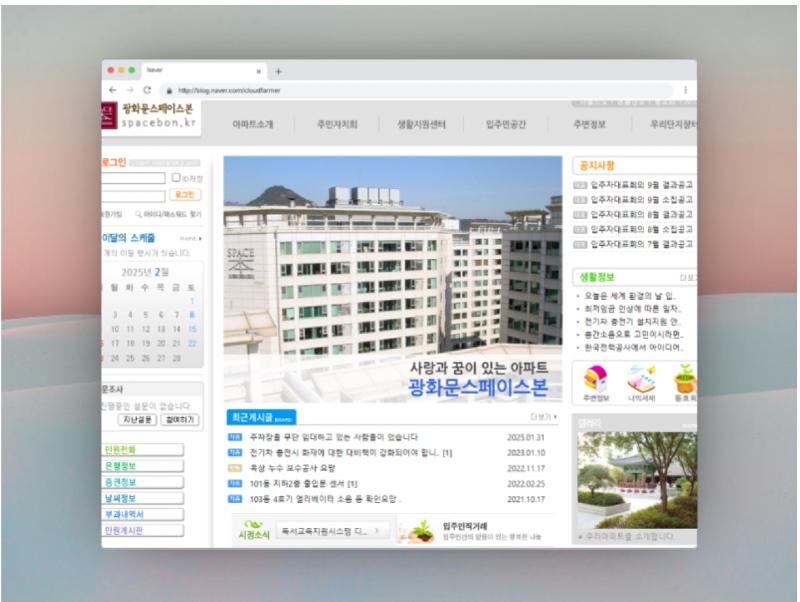The width and height of the screenshot is (800, 602).
Task: Open the browser three-dot menu
Action: [x=685, y=90]
